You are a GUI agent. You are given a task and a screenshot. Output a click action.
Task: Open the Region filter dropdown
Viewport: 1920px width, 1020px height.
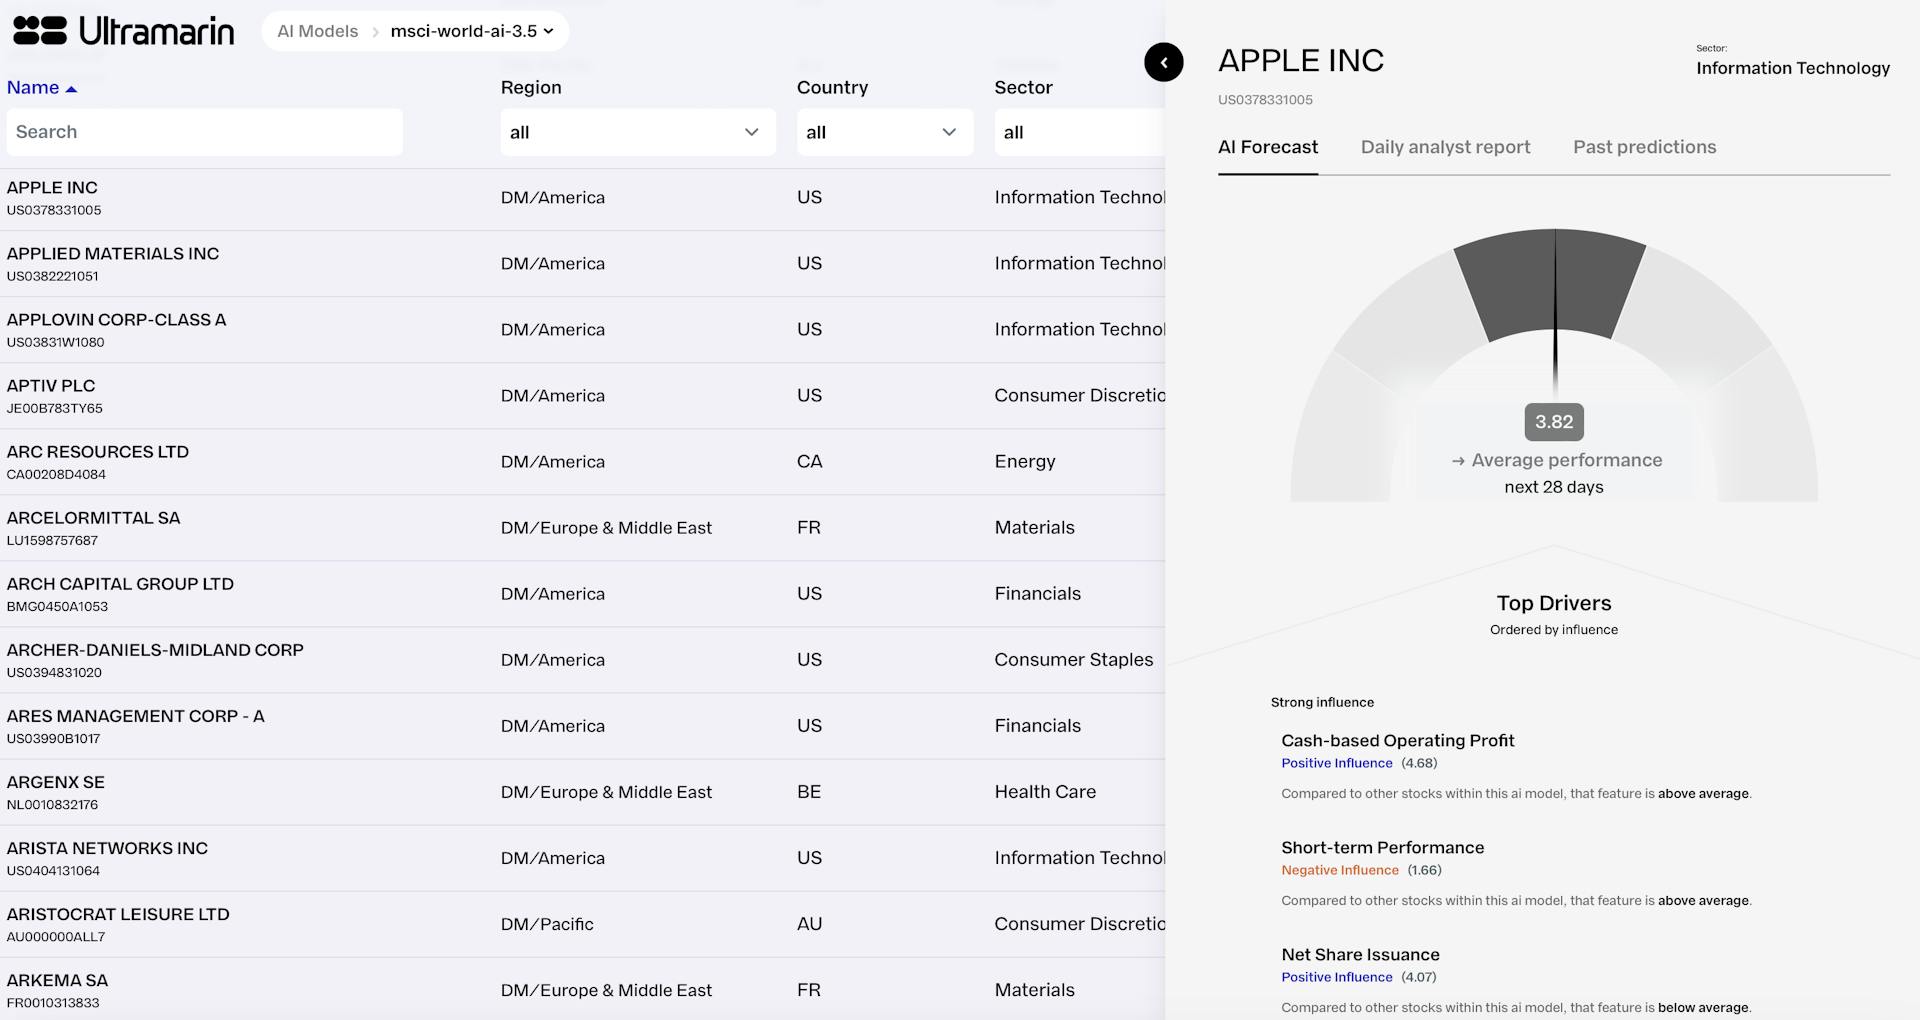click(637, 132)
